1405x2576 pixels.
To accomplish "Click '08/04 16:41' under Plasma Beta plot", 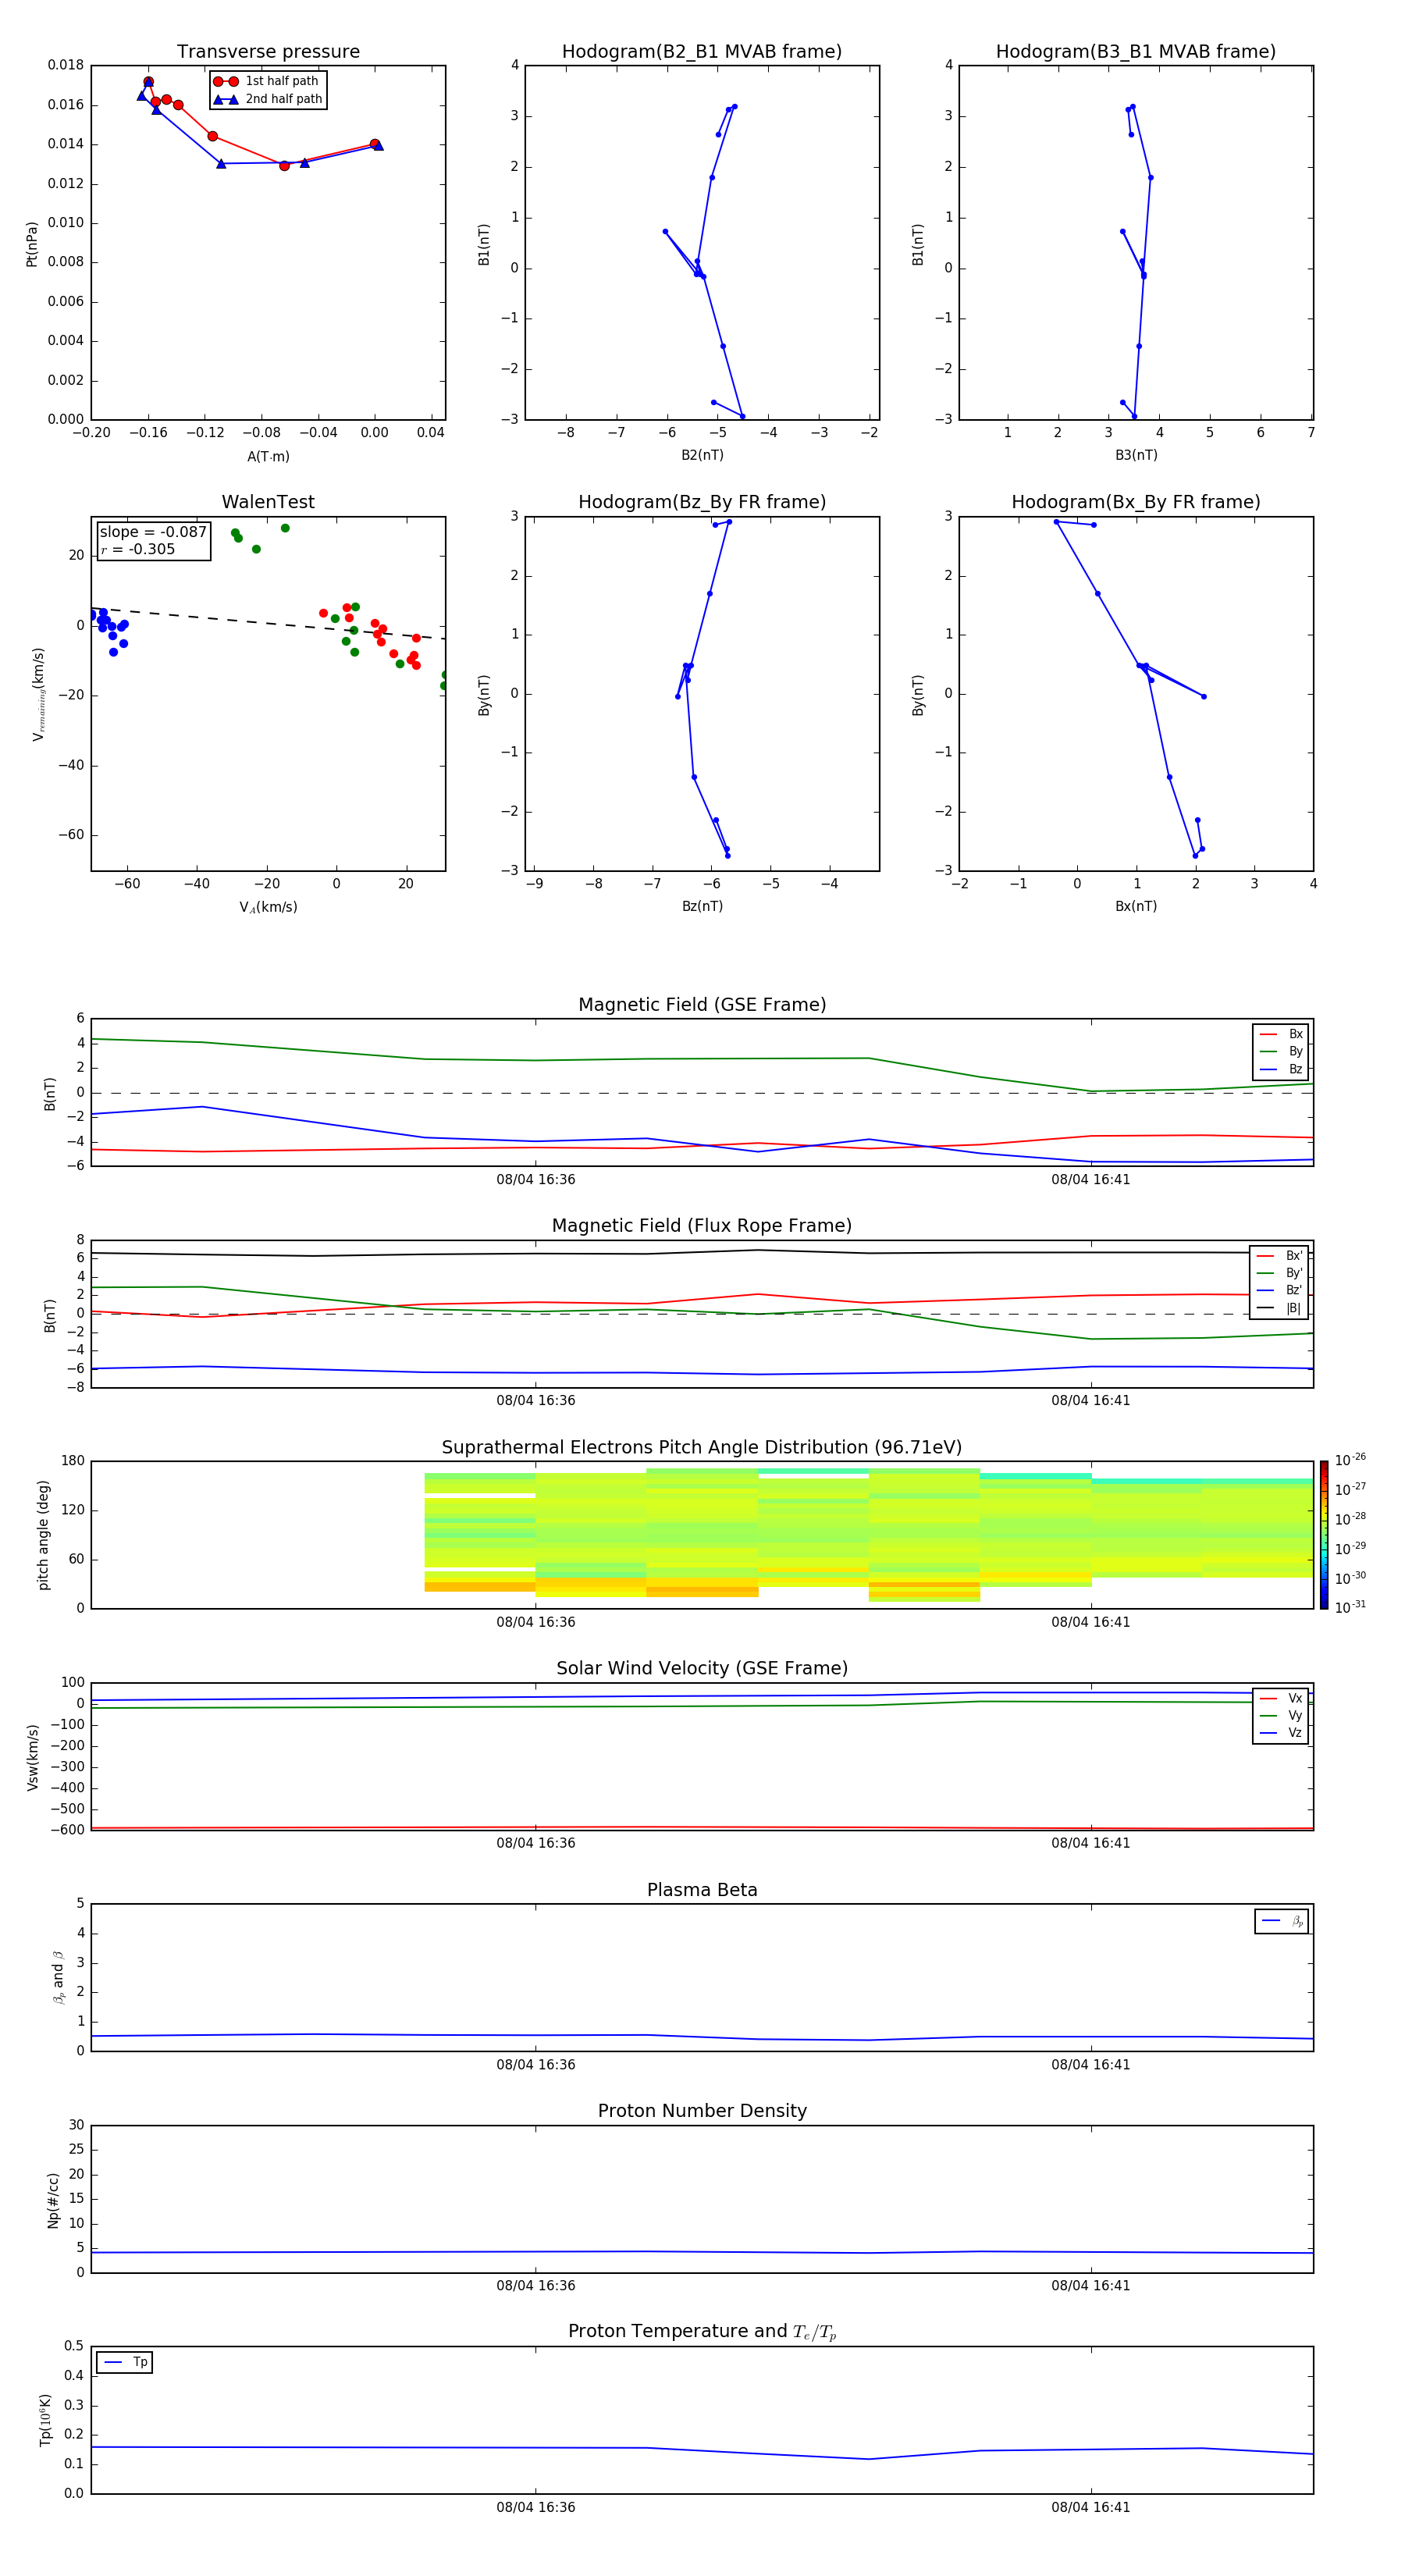I will click(x=1090, y=2064).
